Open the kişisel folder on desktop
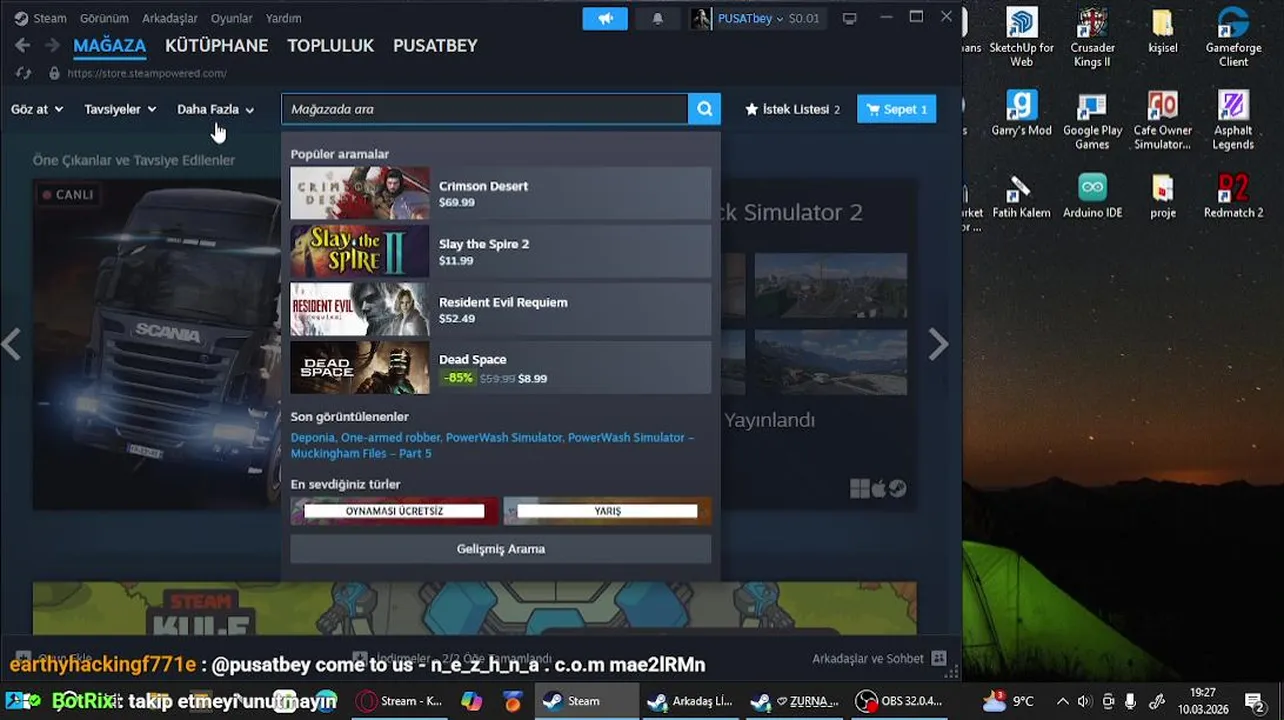This screenshot has width=1284, height=720. (x=1162, y=31)
